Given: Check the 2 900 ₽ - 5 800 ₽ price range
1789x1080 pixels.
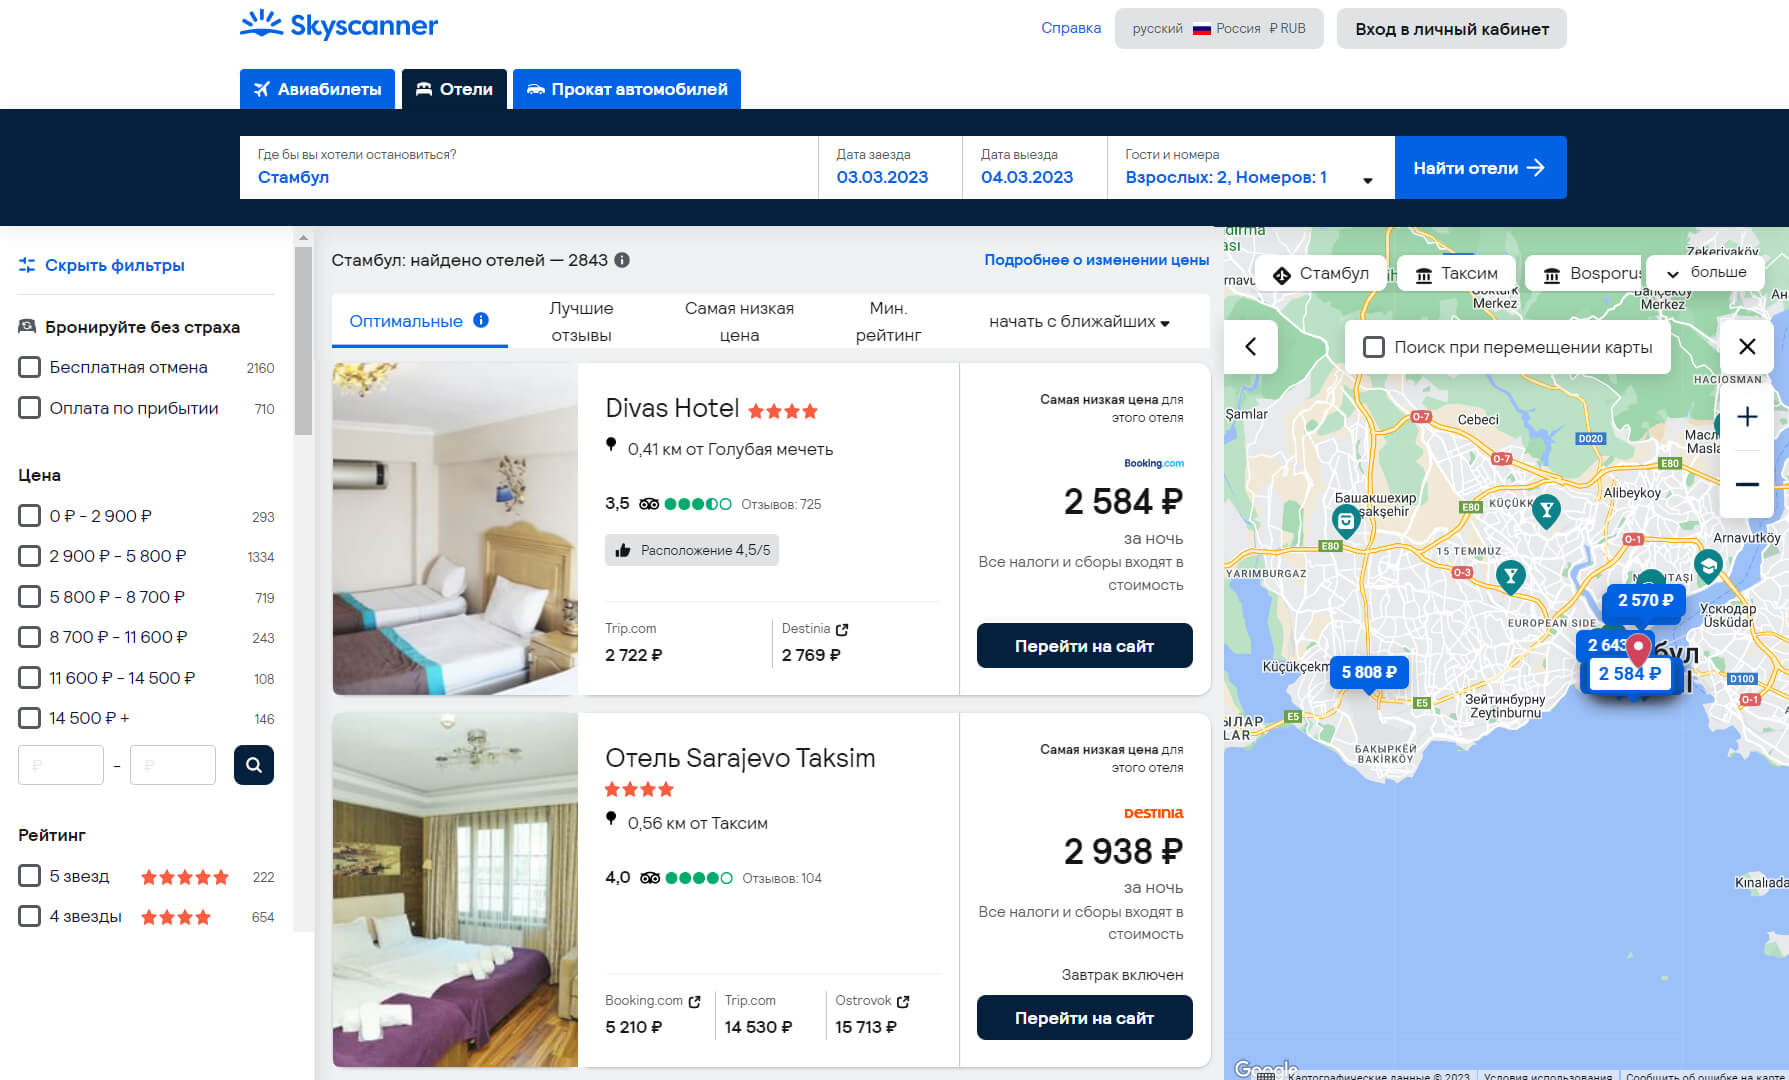Looking at the screenshot, I should click(30, 556).
